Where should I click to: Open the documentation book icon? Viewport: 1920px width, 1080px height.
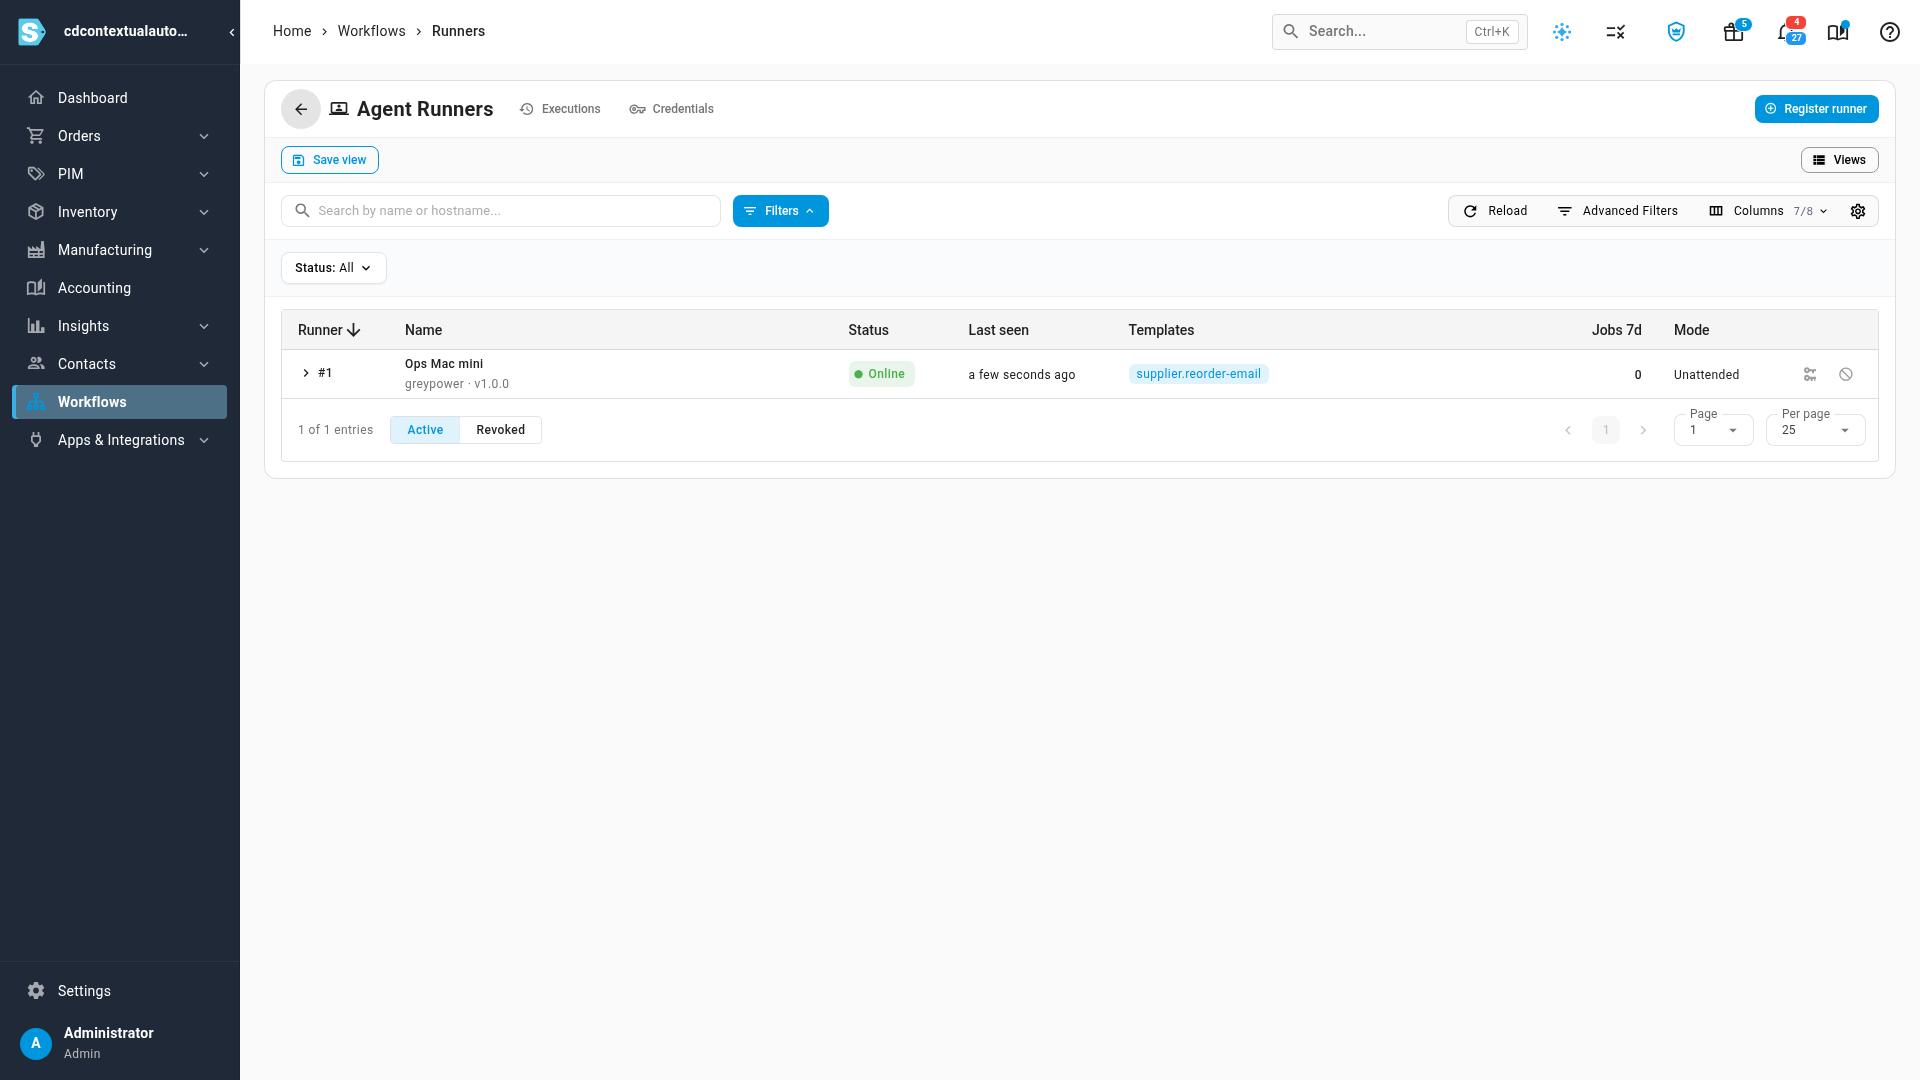(x=1838, y=32)
